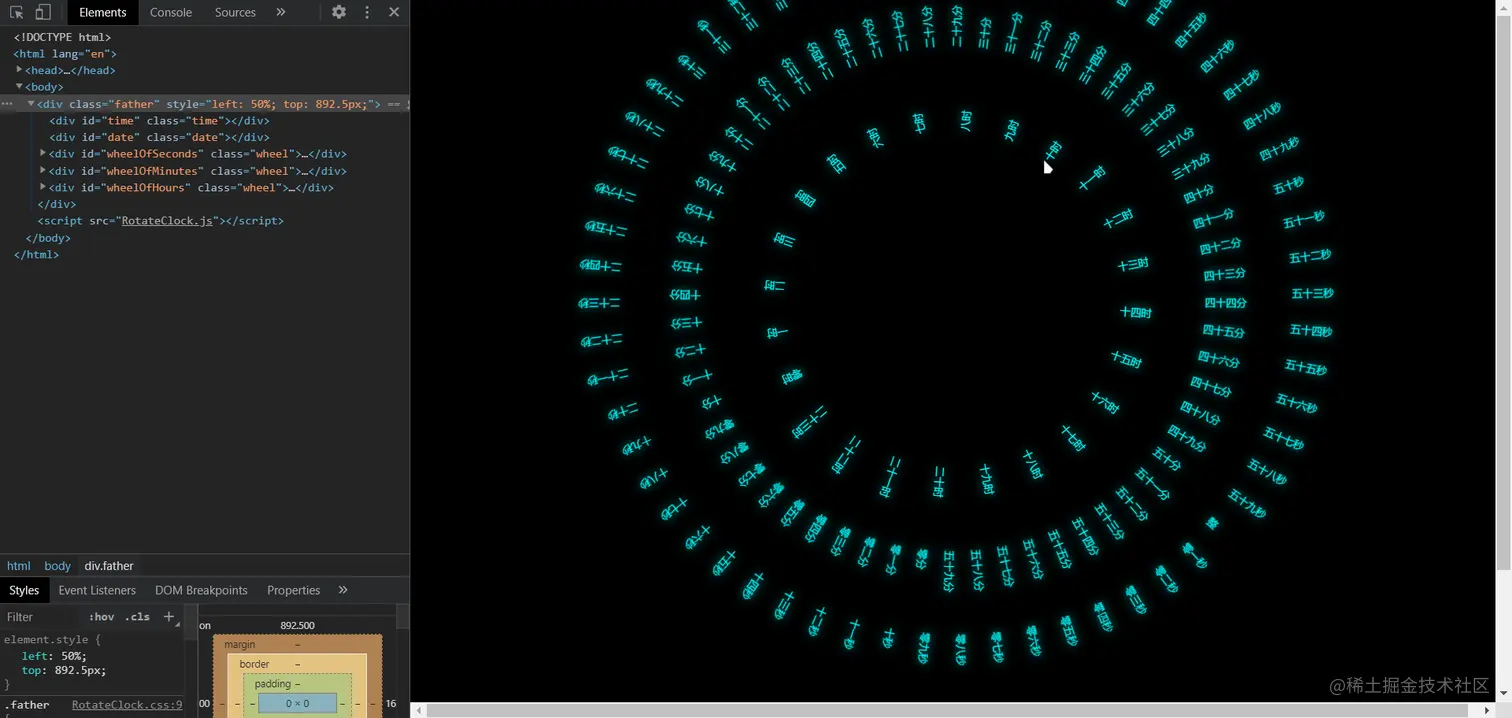This screenshot has width=1512, height=718.
Task: Click the 五十秒 second label on clock
Action: pyautogui.click(x=1288, y=185)
